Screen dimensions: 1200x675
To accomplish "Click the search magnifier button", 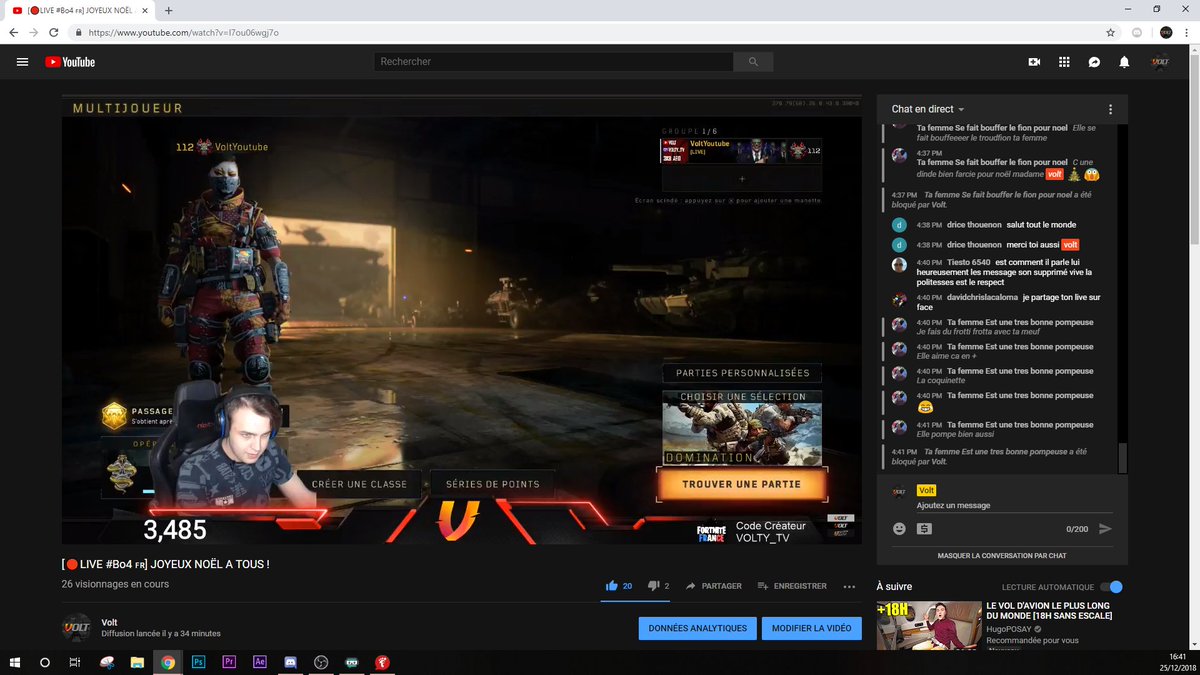I will (x=753, y=62).
